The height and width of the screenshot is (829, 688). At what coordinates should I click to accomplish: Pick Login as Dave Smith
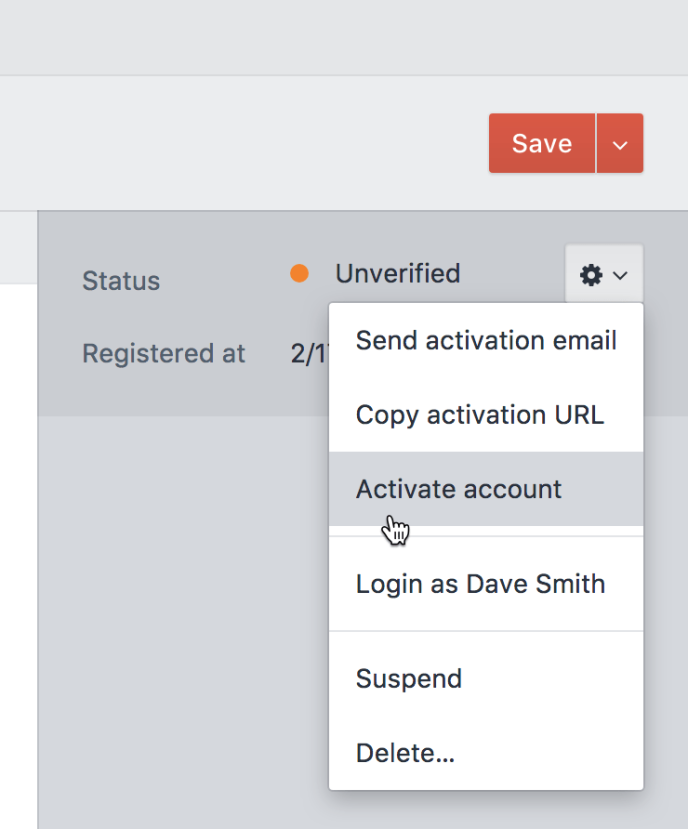(x=480, y=584)
